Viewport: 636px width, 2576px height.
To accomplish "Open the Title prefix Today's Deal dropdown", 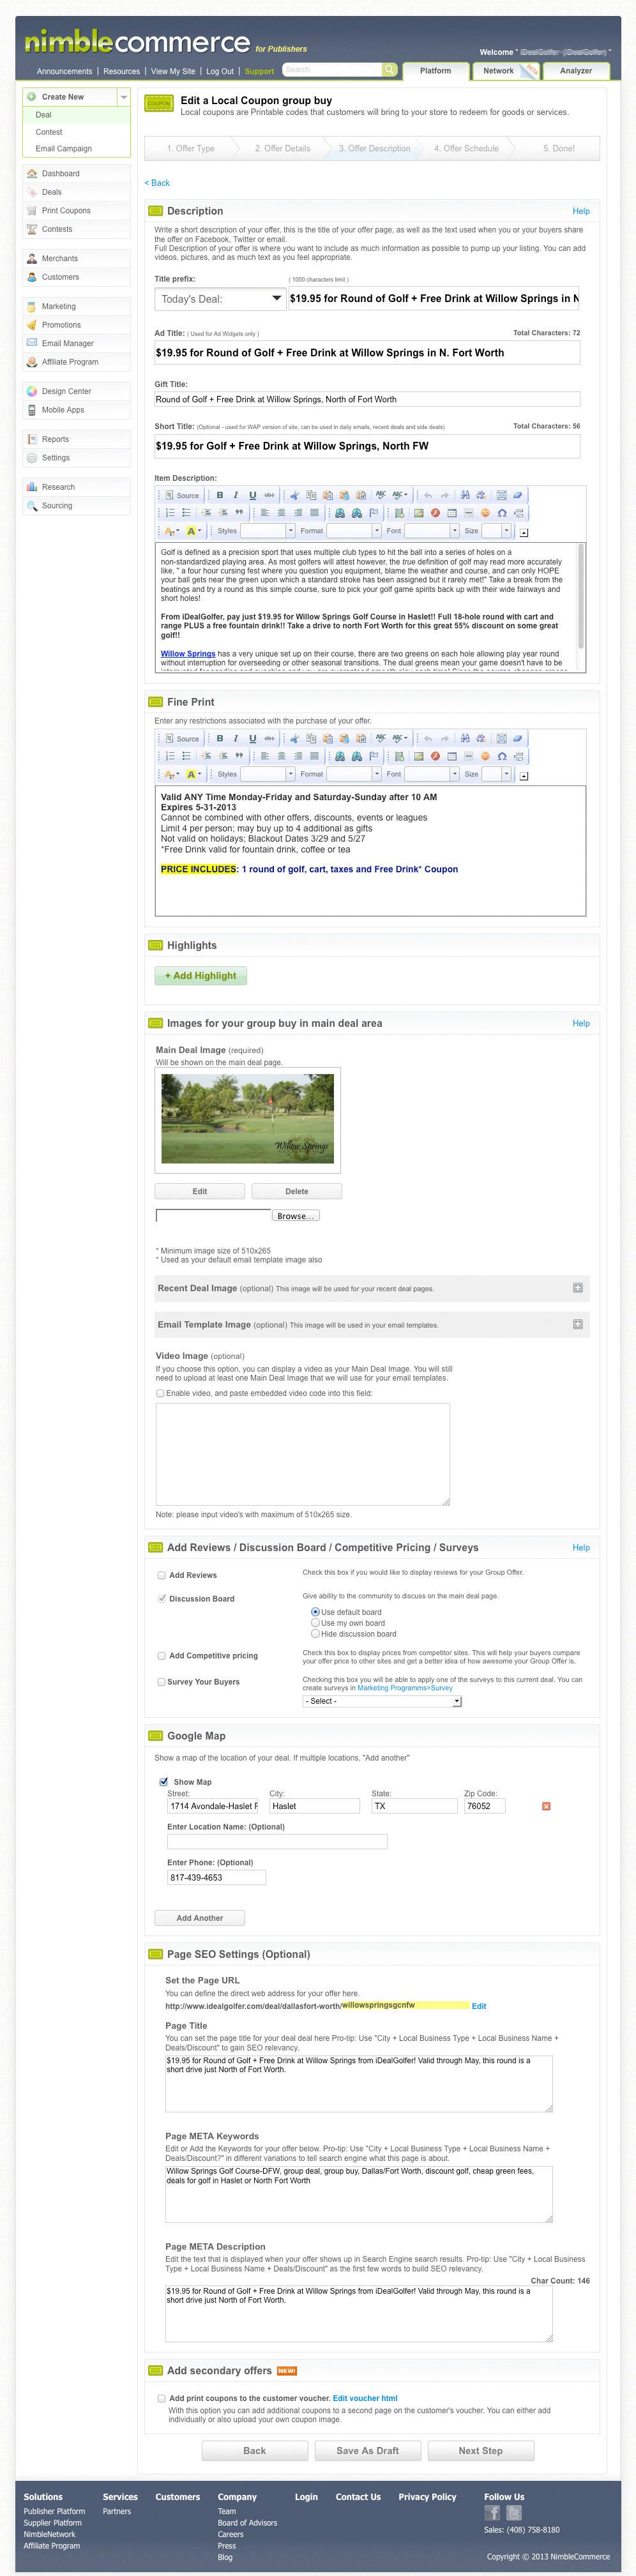I will [x=220, y=299].
